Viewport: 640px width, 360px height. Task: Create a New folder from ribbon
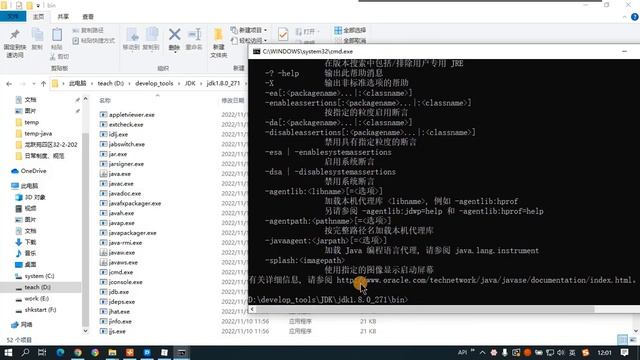[218, 43]
